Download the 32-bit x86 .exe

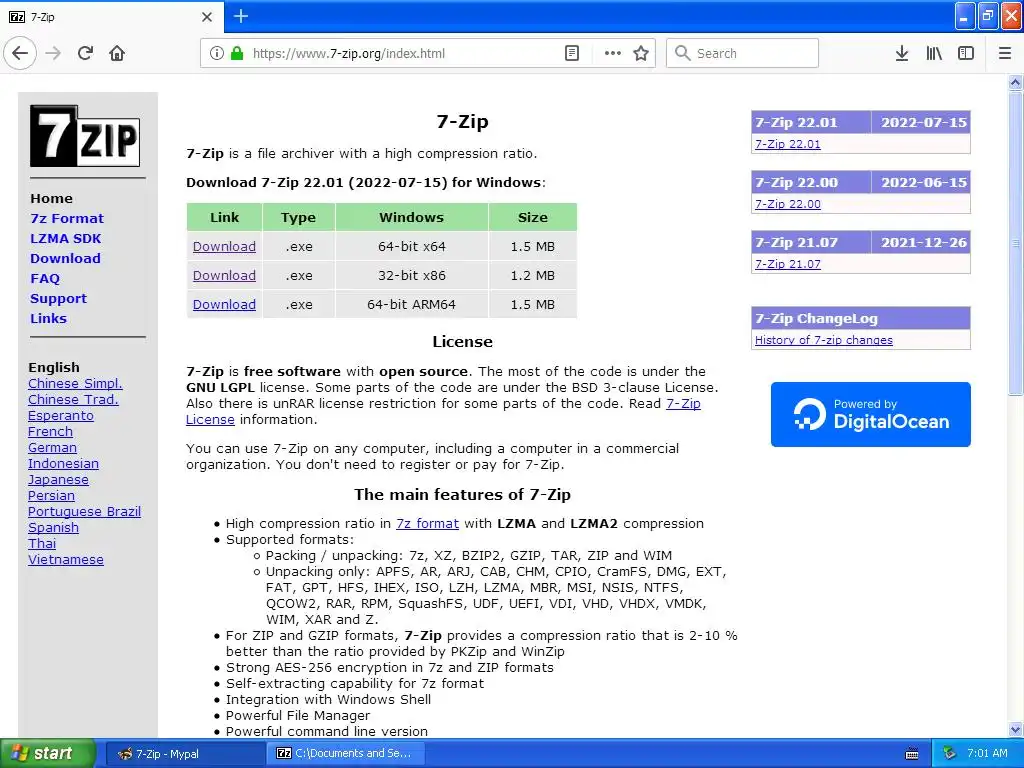224,276
